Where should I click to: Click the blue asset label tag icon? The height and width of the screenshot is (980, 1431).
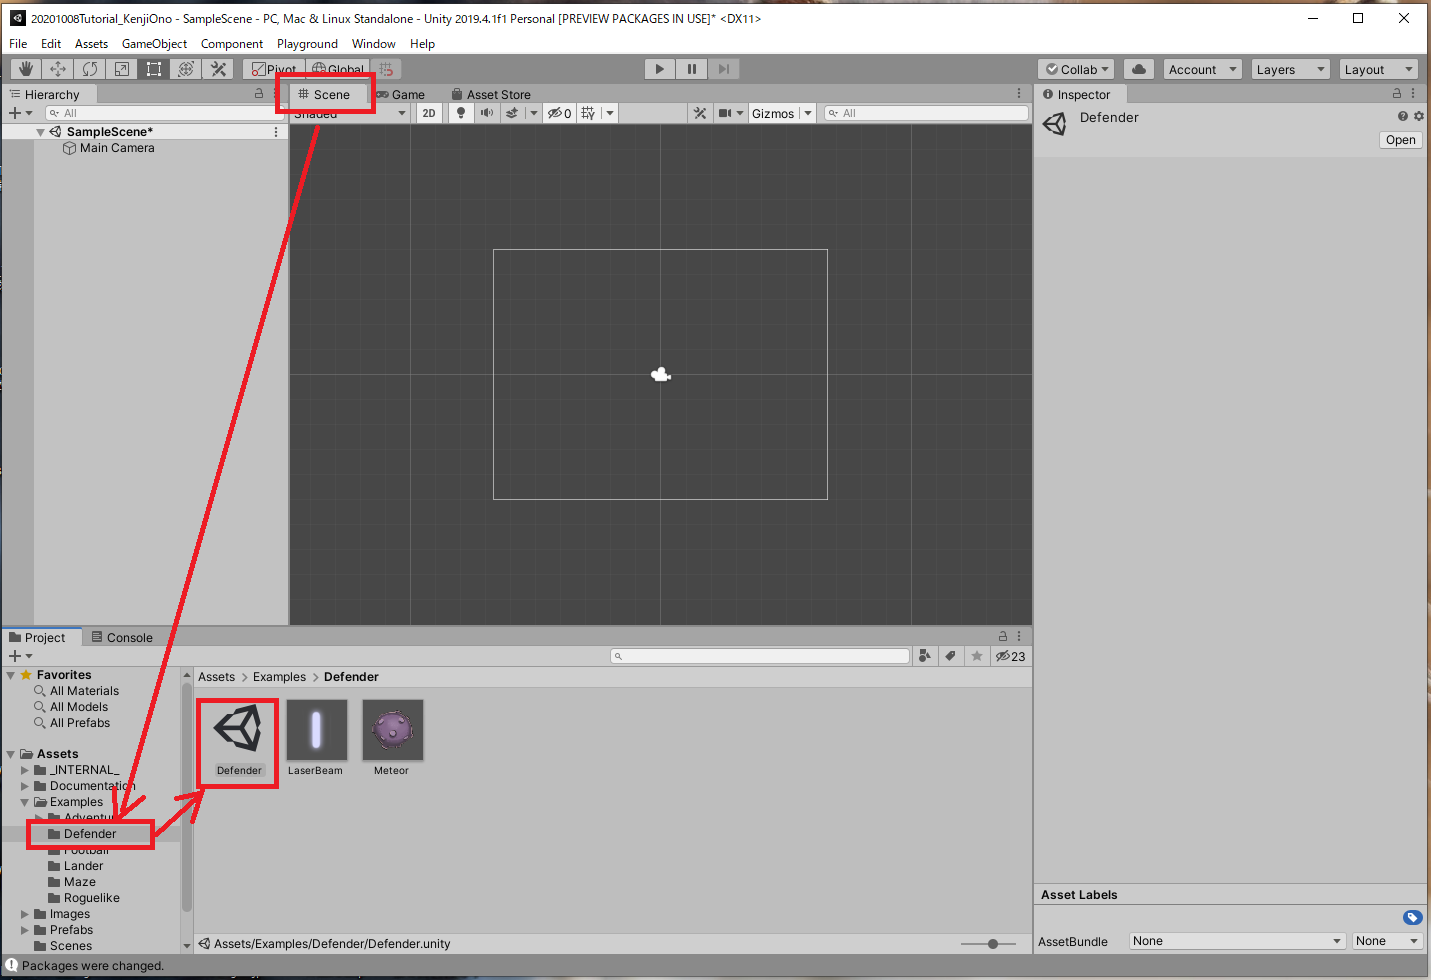tap(1412, 917)
